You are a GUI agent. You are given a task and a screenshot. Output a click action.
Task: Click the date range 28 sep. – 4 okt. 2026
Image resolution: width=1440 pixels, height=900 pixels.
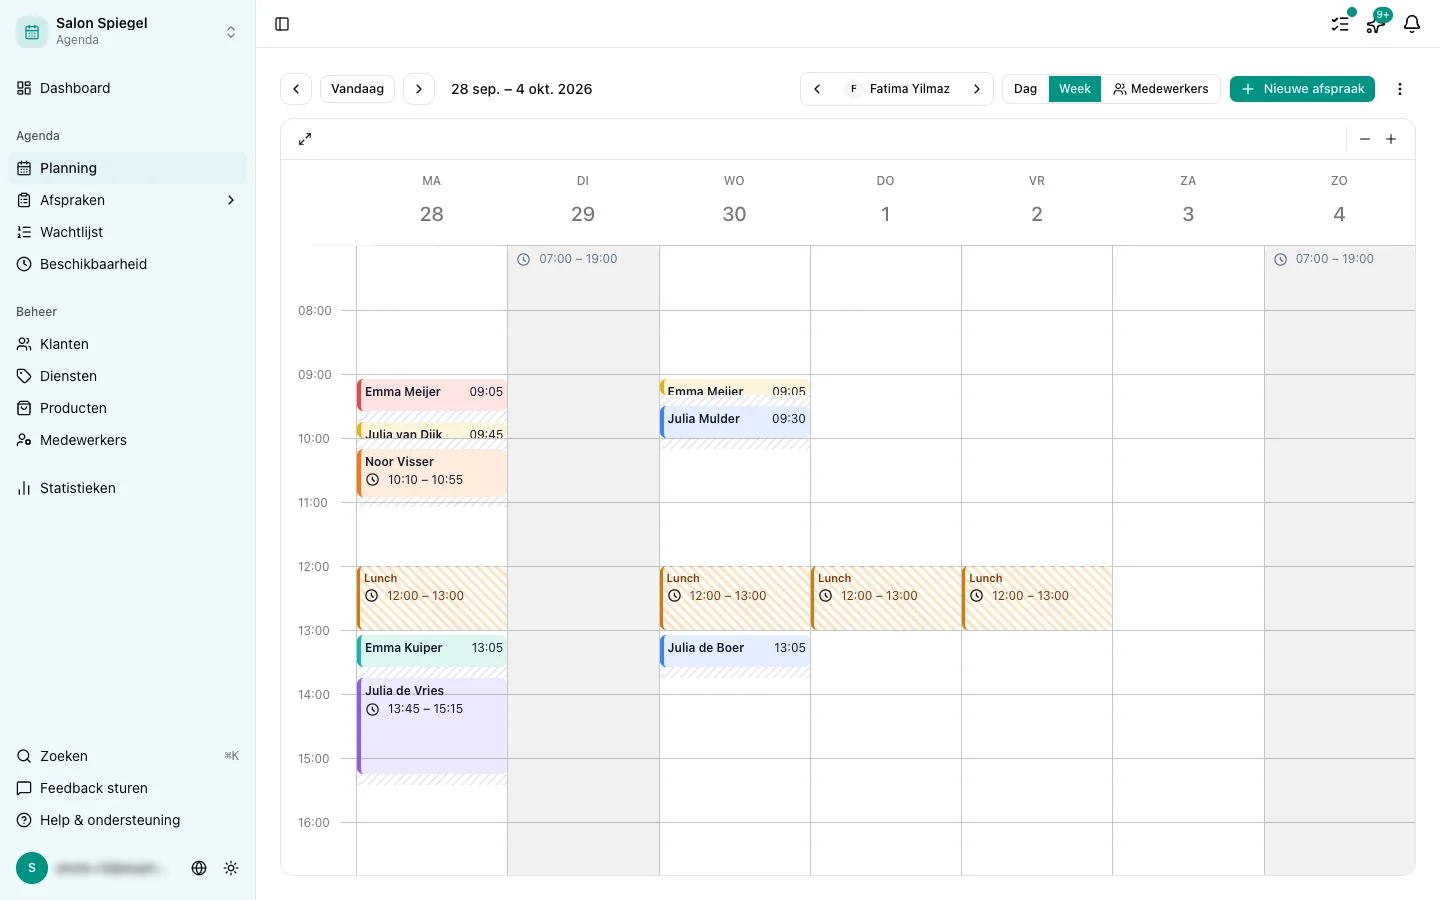tap(521, 89)
